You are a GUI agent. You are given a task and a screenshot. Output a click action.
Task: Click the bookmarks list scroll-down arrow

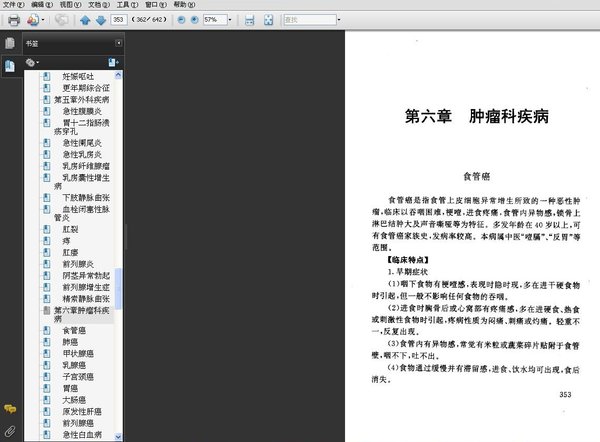coord(118,436)
